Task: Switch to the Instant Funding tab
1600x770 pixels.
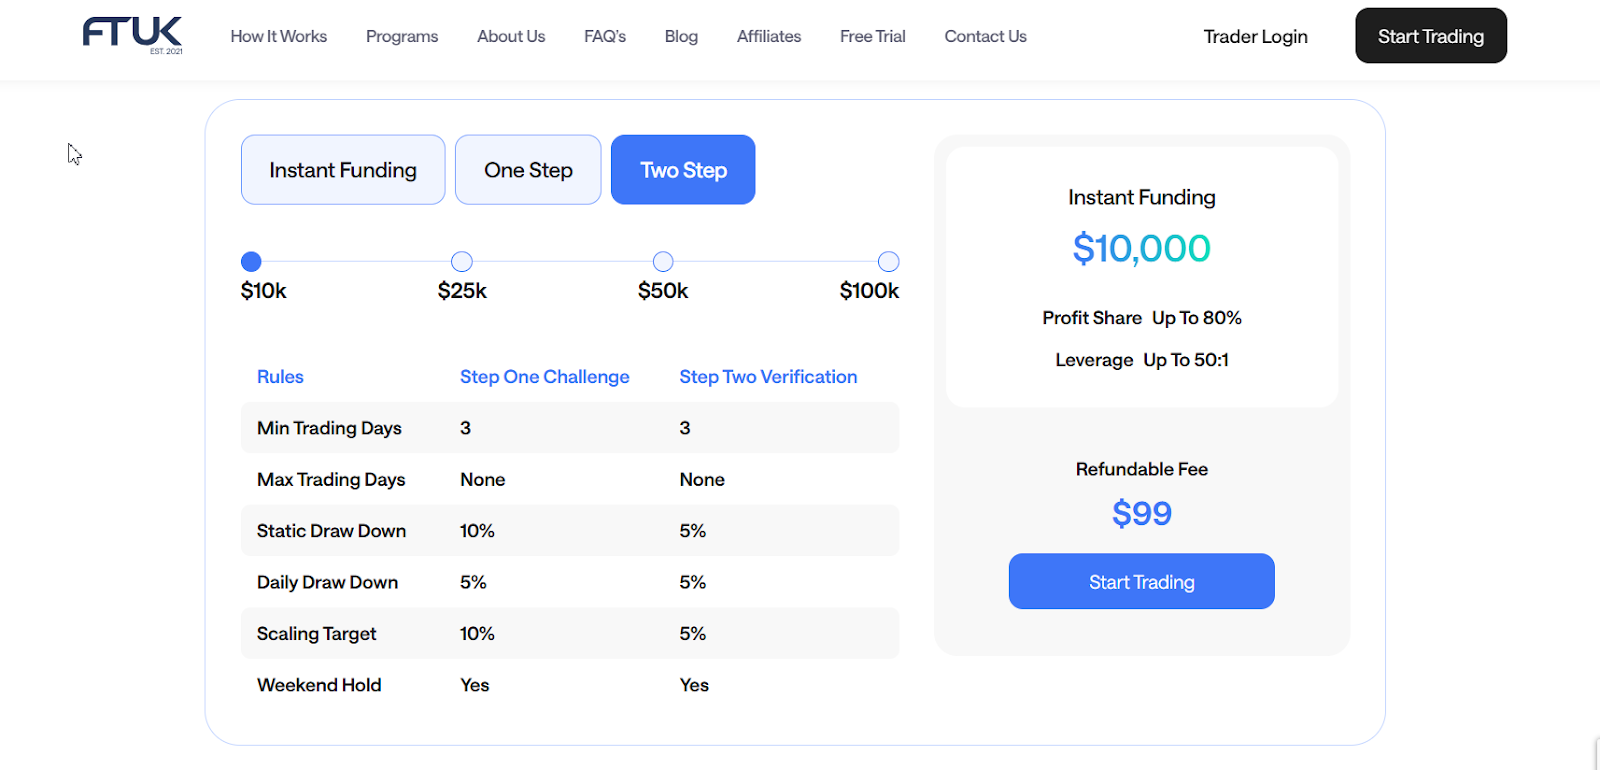Action: tap(343, 170)
